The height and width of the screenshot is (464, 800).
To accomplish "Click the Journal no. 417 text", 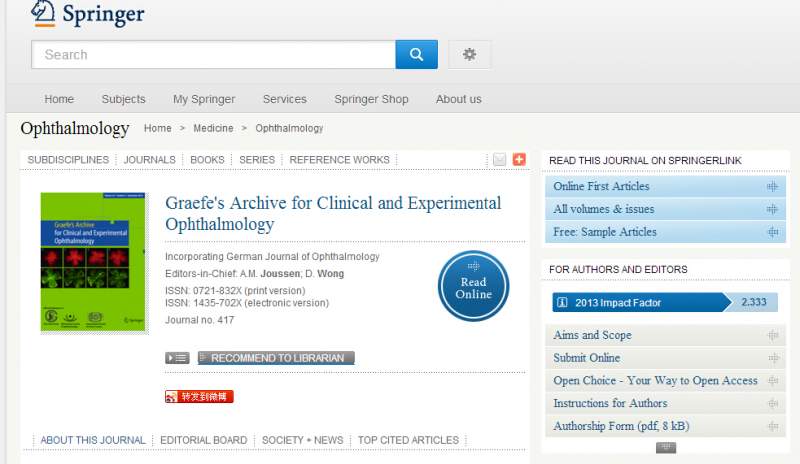I will coord(199,320).
